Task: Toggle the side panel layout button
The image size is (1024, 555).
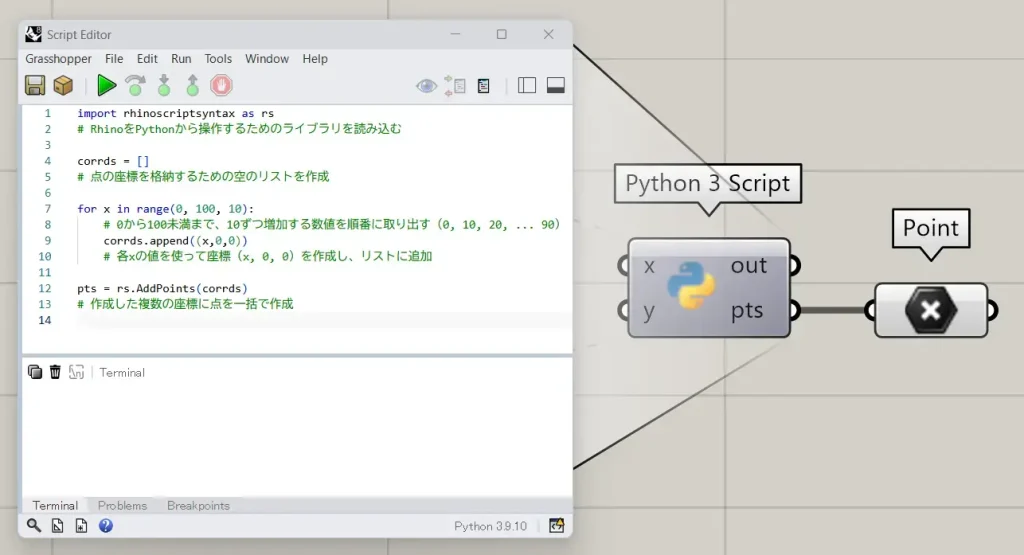Action: pos(527,86)
